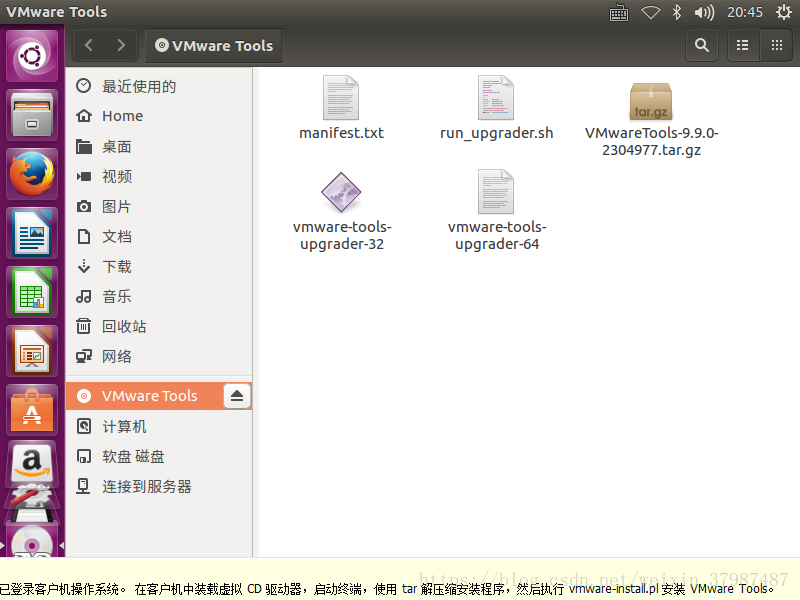Select VMware Tools disc in sidebar

[x=144, y=396]
